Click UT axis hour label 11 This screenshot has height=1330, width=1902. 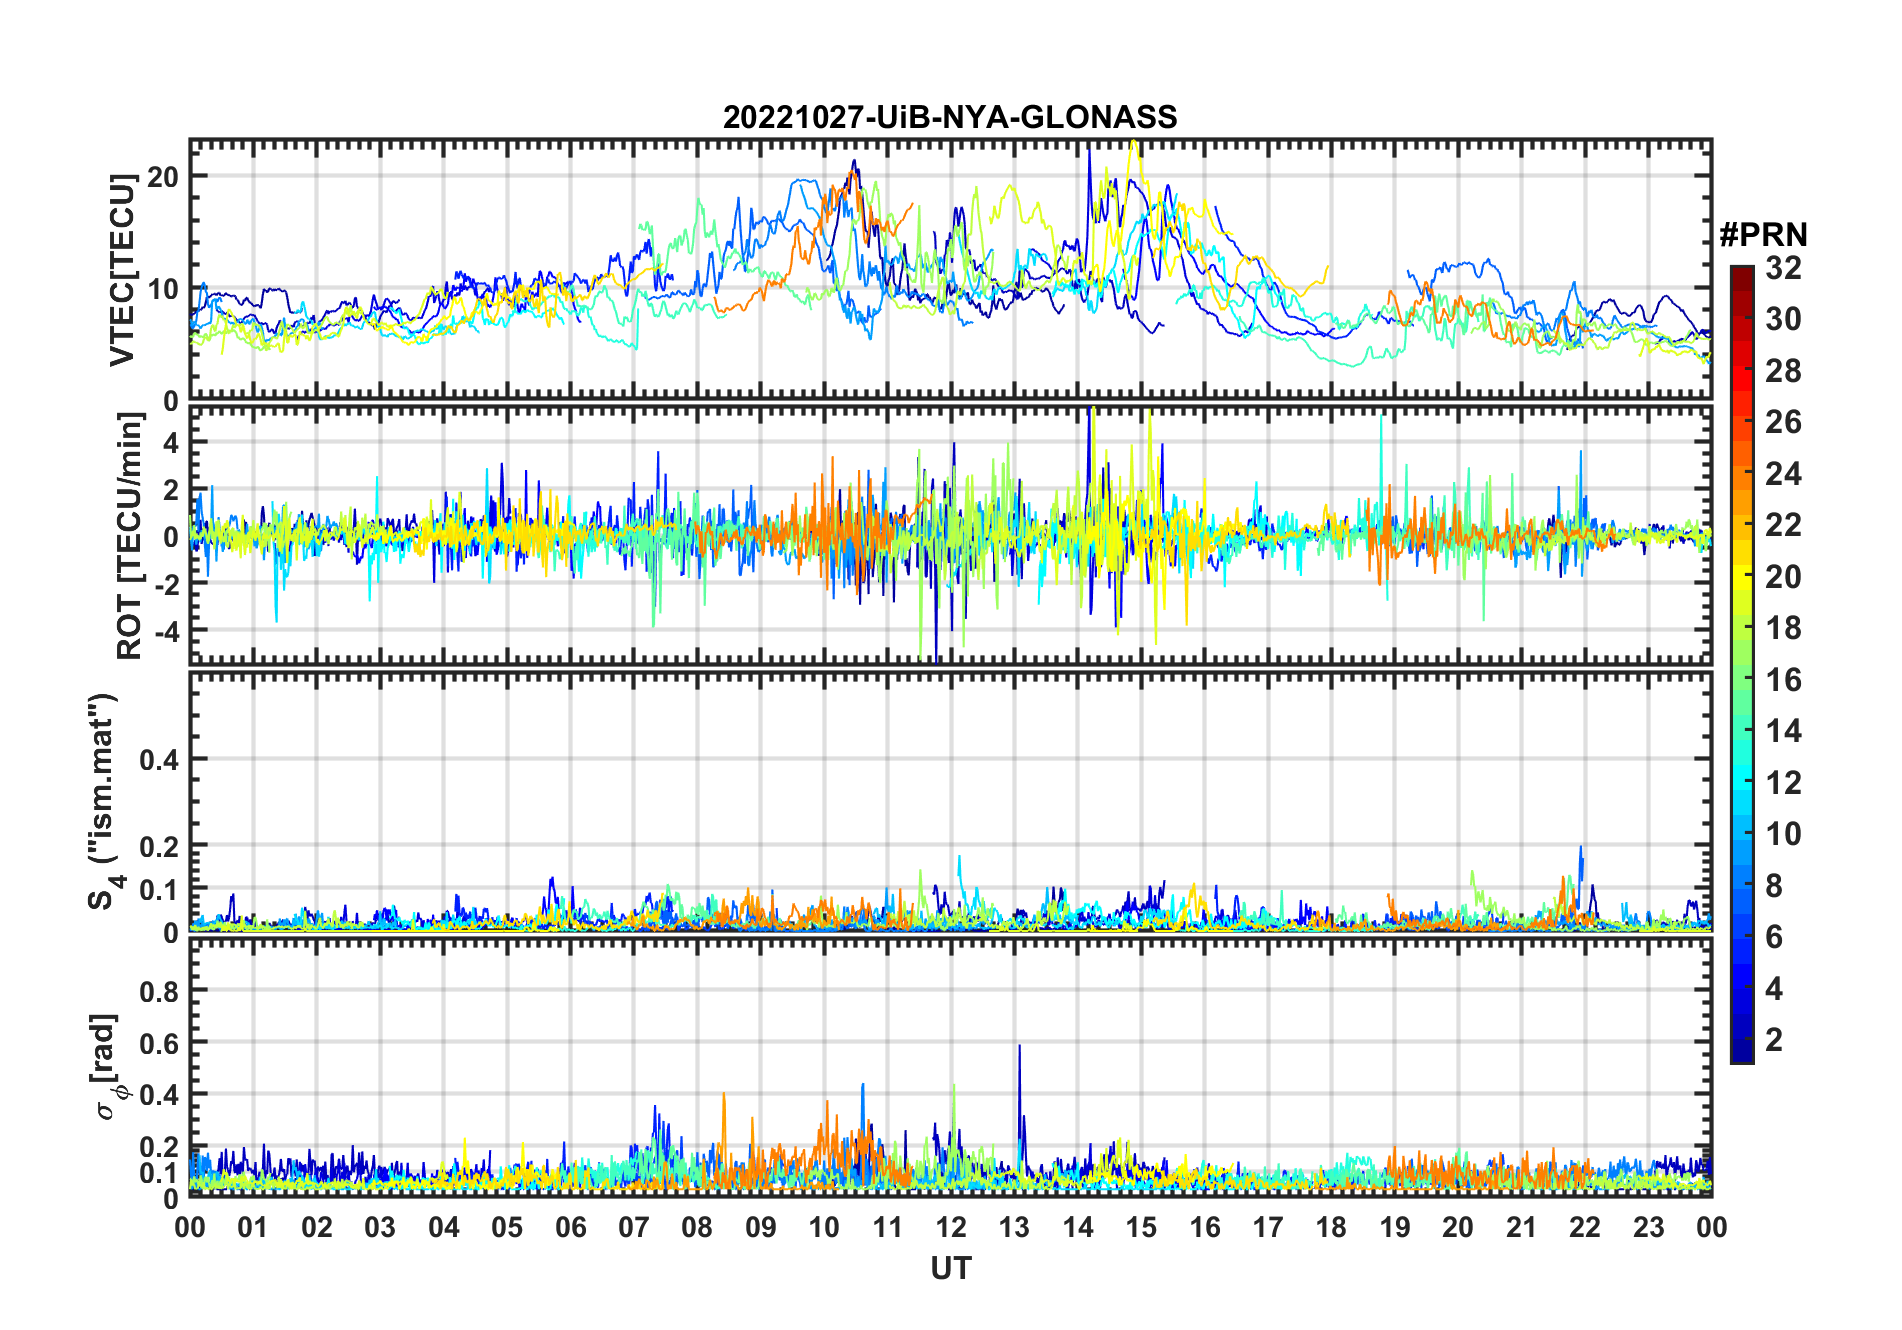click(x=888, y=1227)
